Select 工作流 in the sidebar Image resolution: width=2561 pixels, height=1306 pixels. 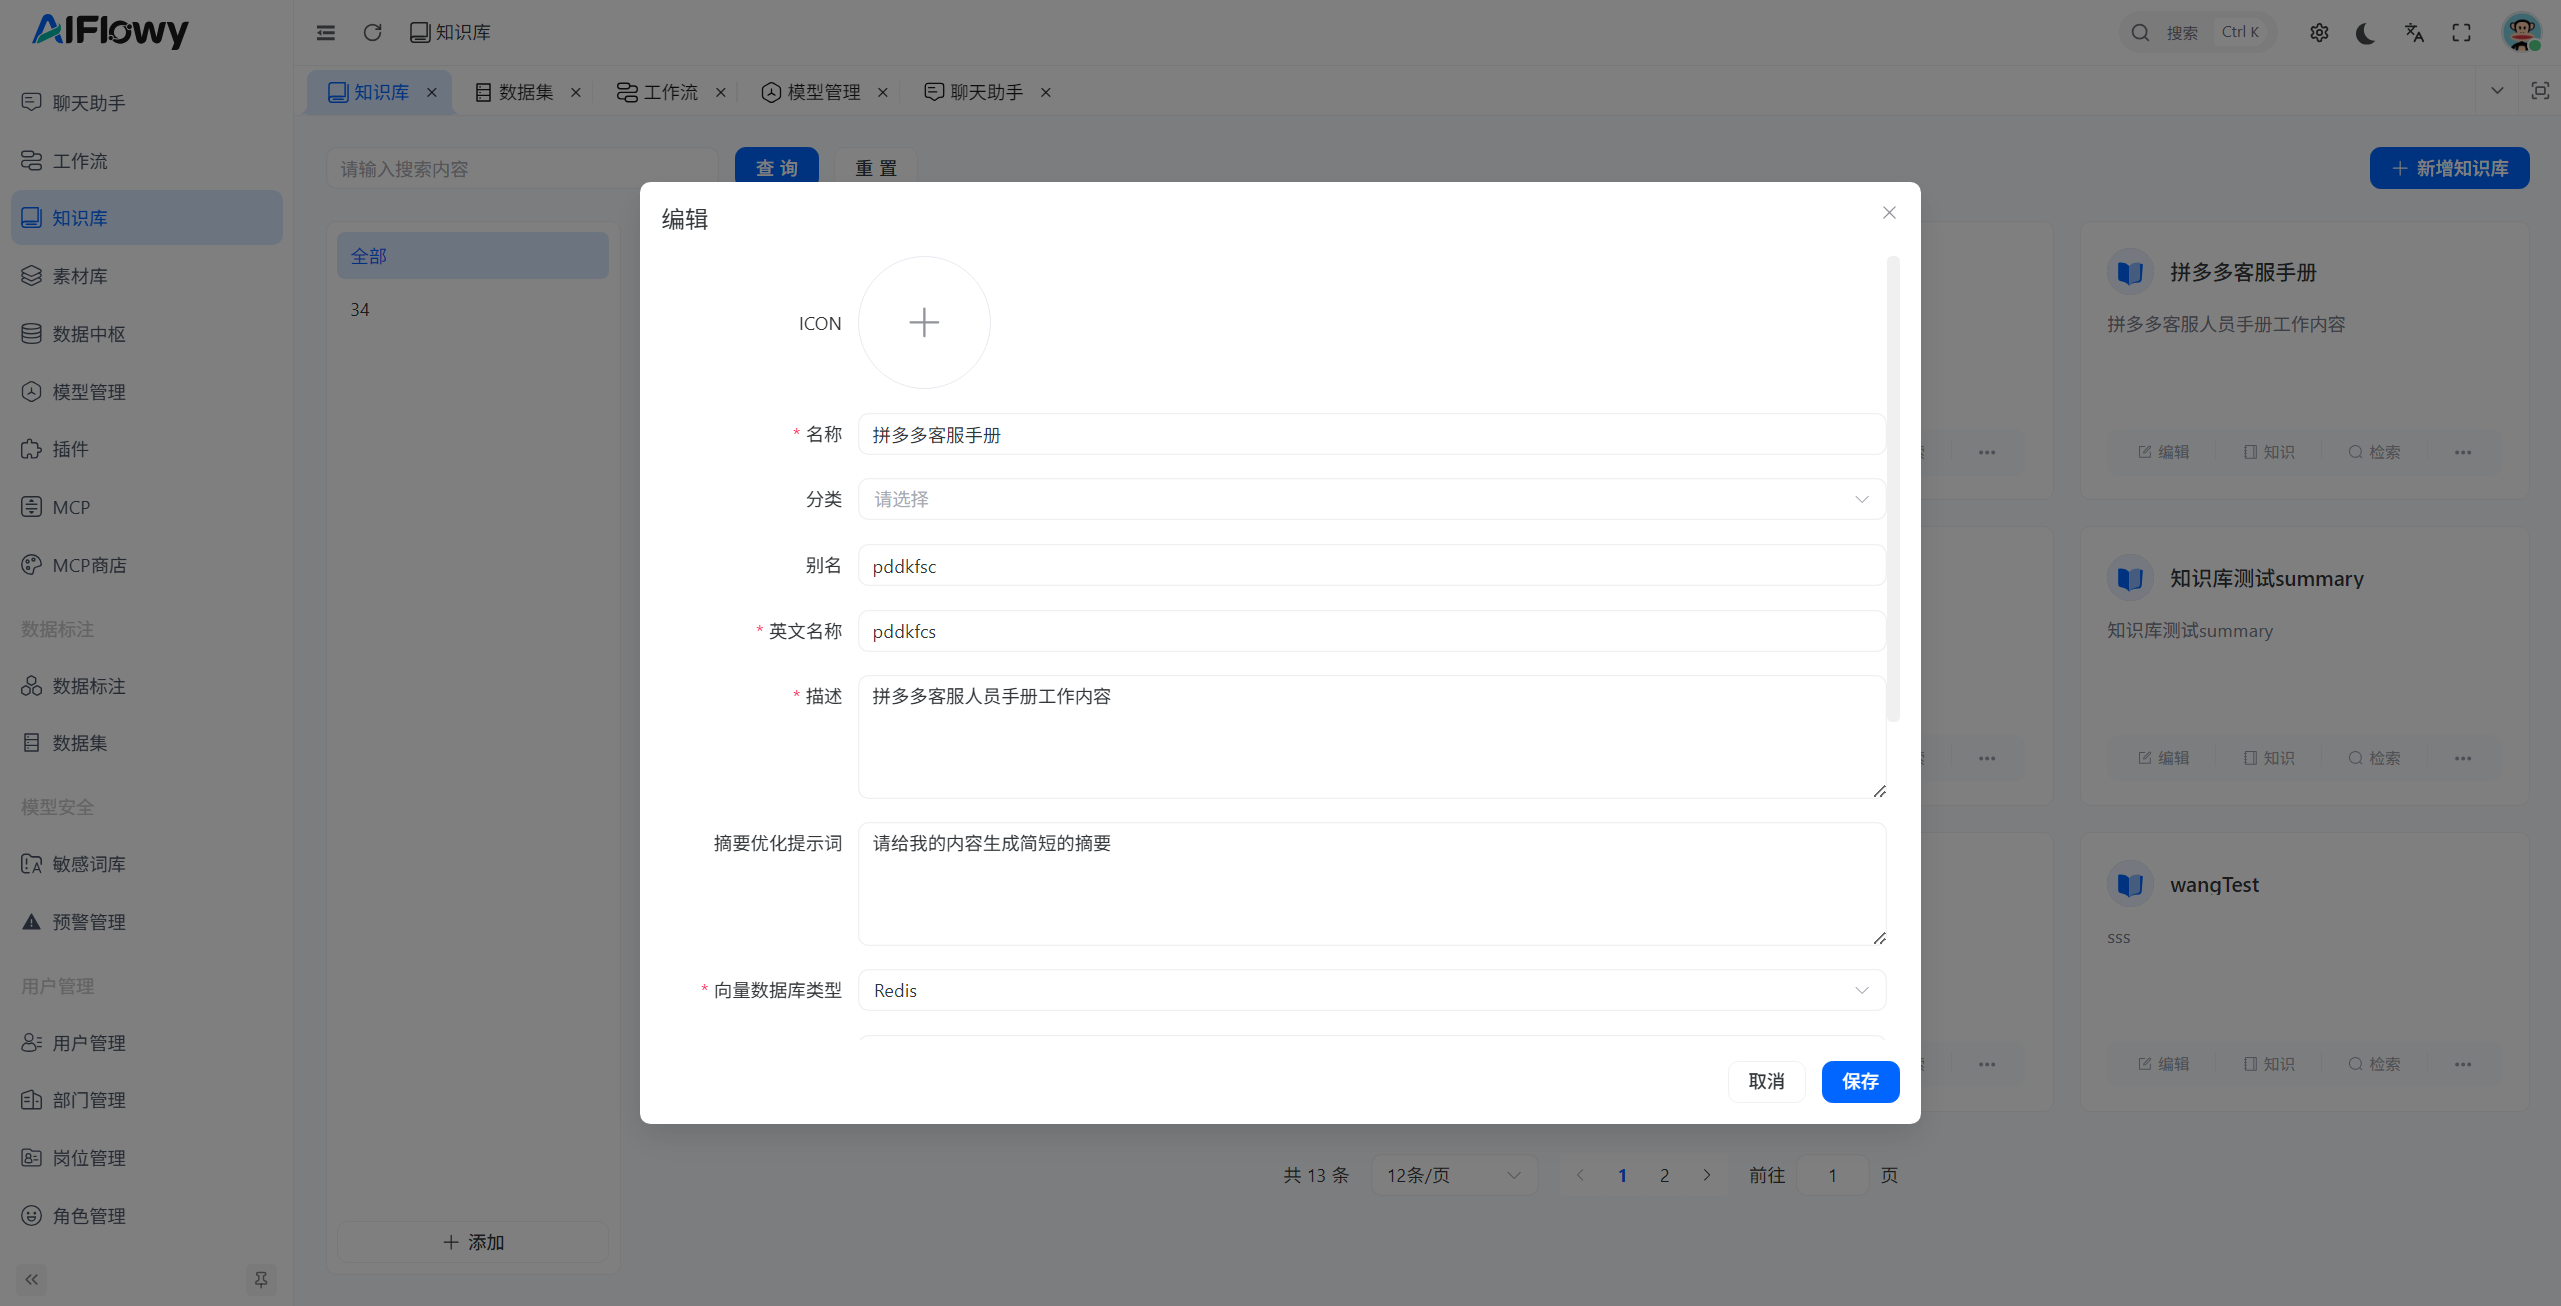pos(80,160)
